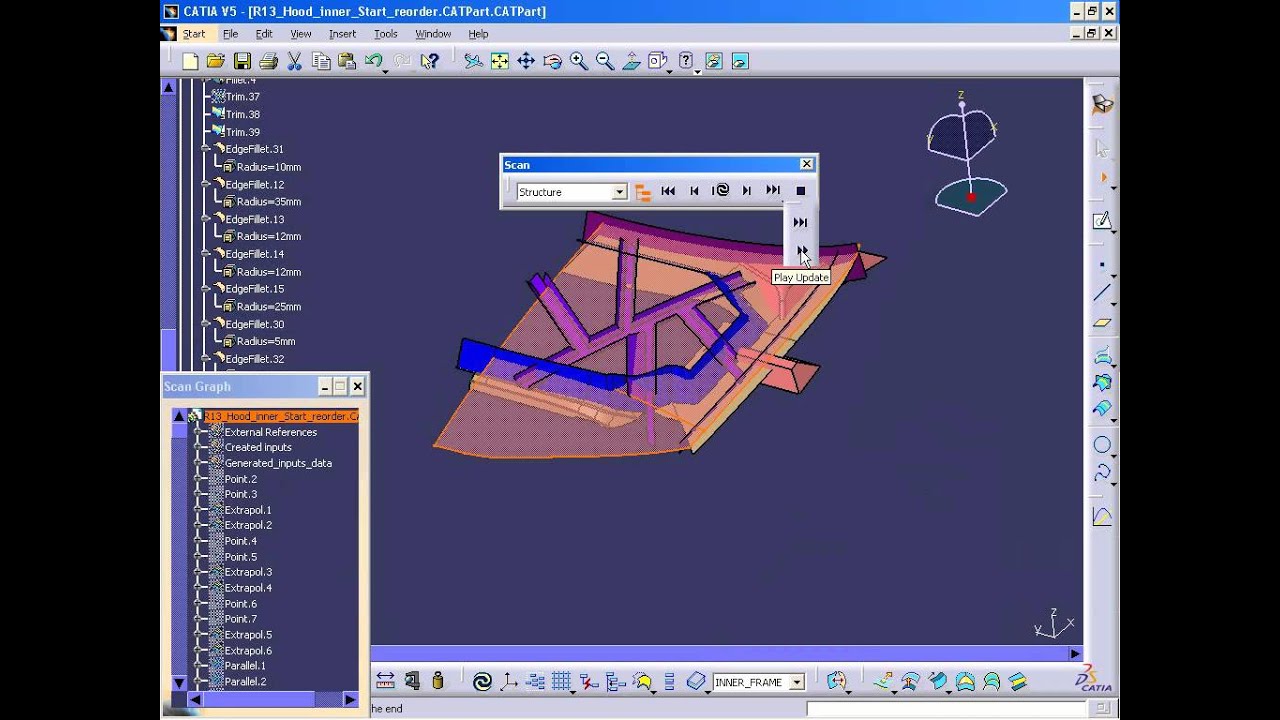Select Parallel.1 in Scan Graph

[x=245, y=666]
